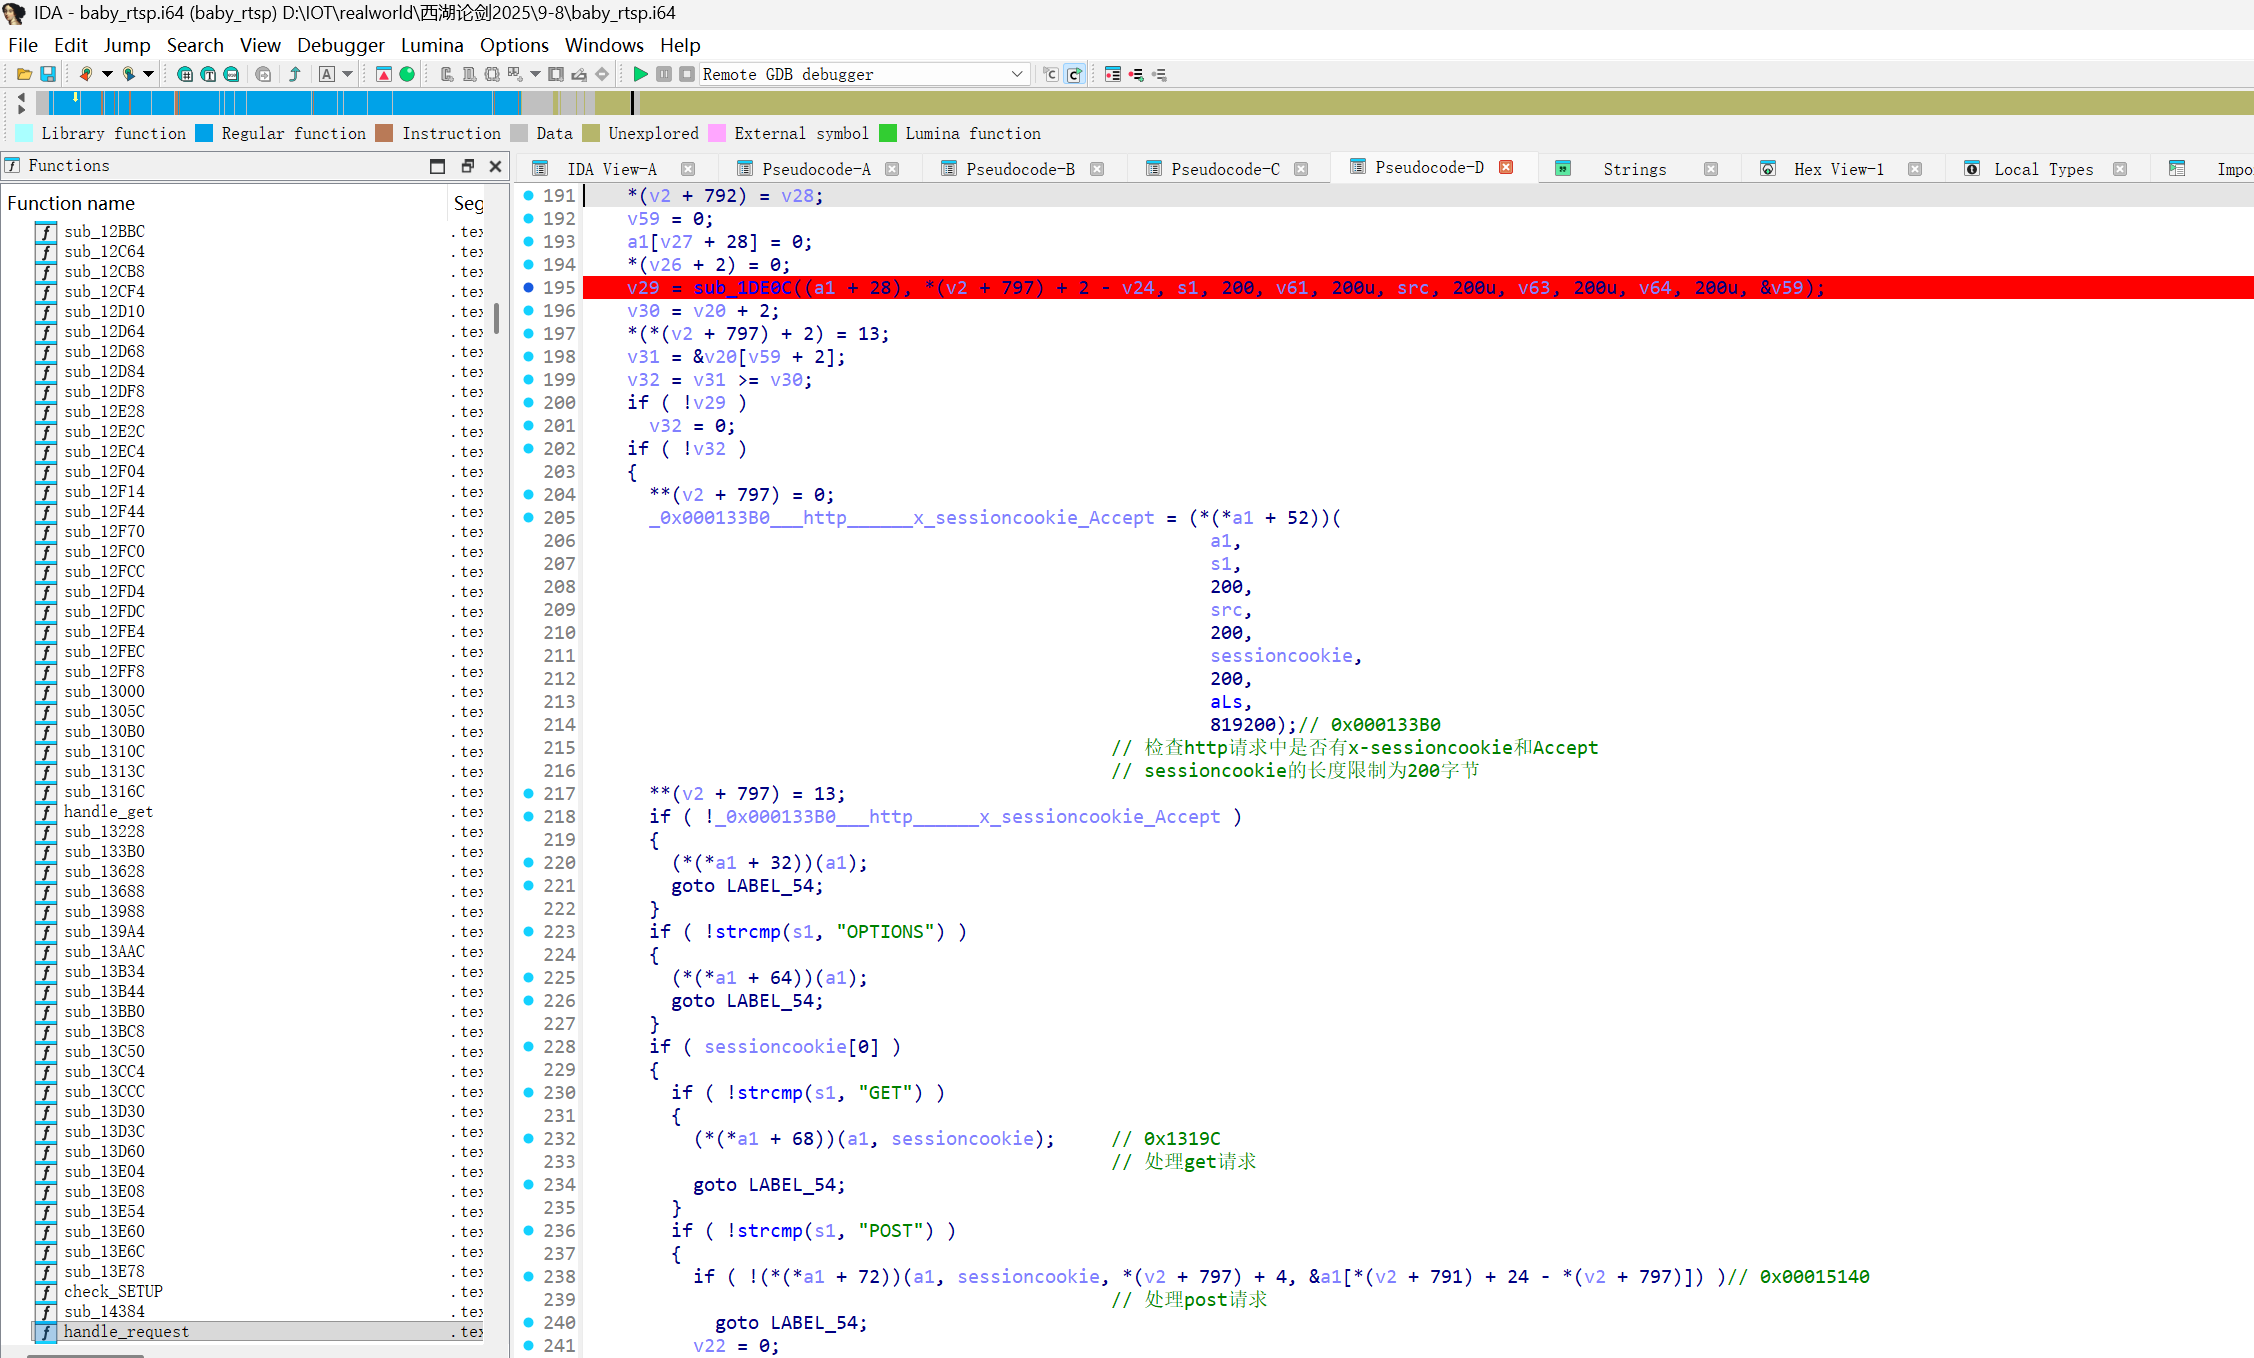Click the green up-arrow jump icon

(x=295, y=74)
